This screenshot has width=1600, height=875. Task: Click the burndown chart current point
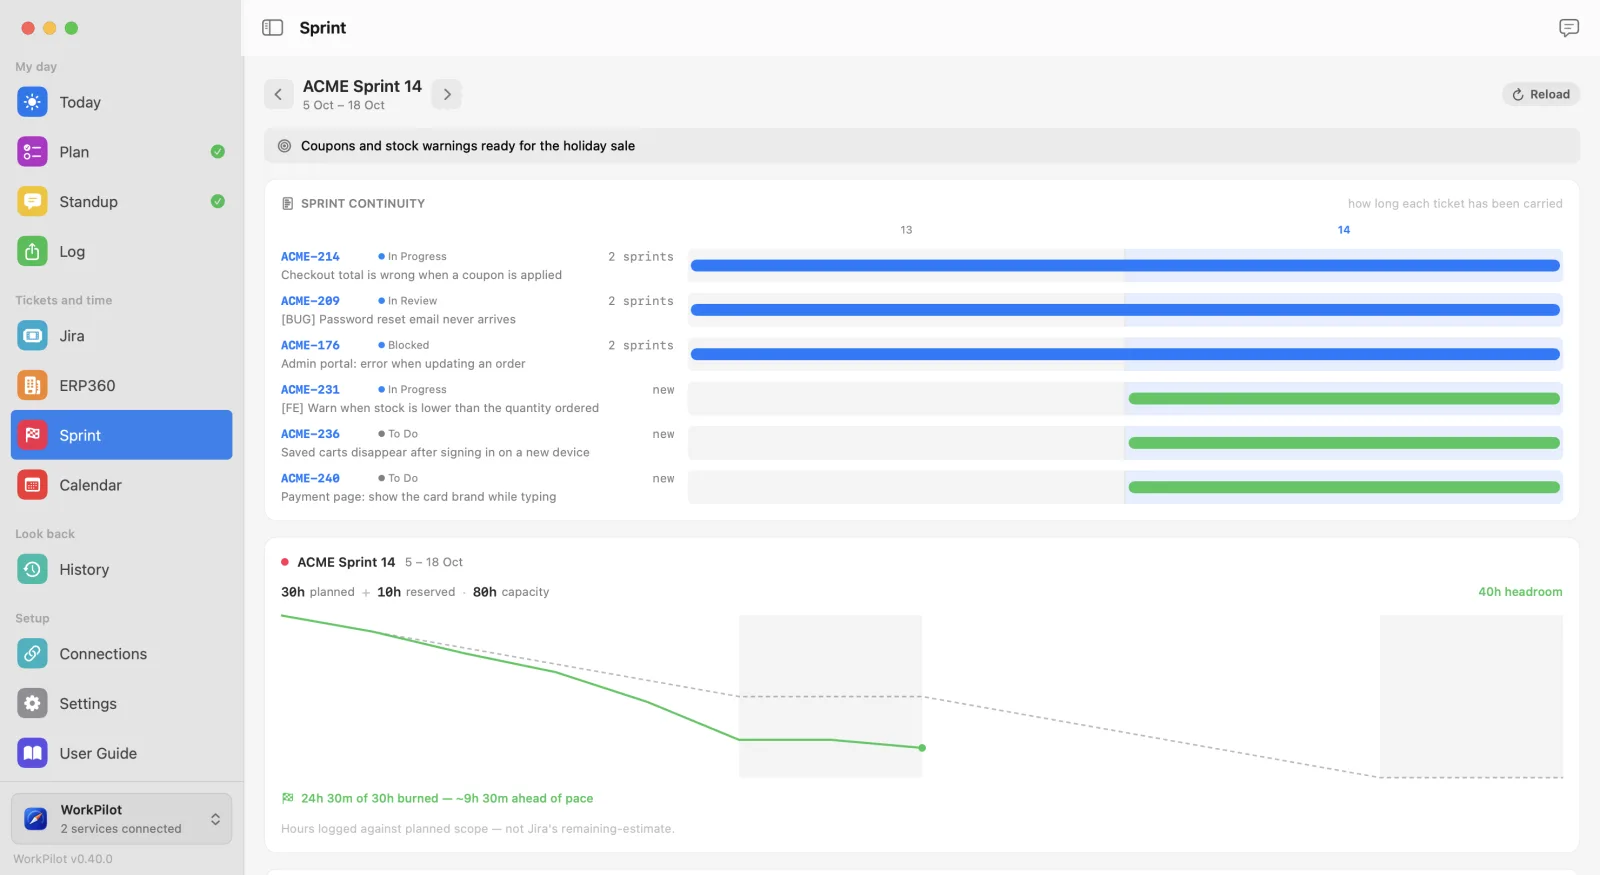pos(922,748)
